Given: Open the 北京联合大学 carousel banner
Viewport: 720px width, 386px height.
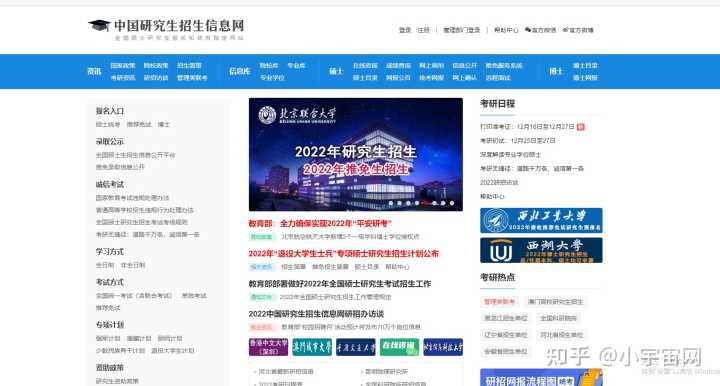Looking at the screenshot, I should coord(355,154).
